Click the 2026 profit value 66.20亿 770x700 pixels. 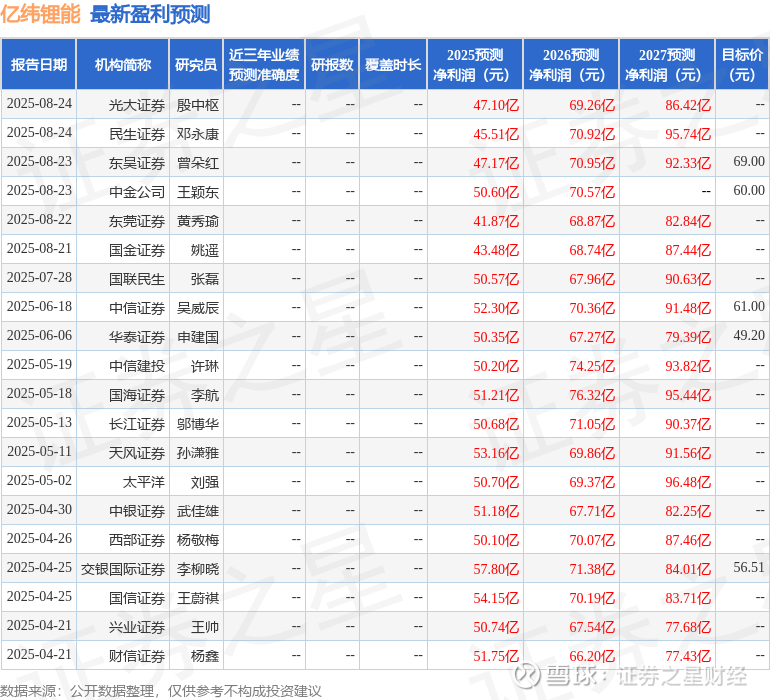click(592, 656)
